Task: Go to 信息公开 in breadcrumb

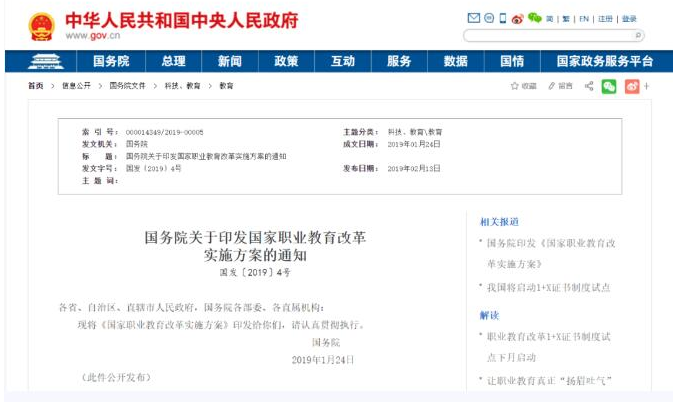Action: click(x=76, y=86)
